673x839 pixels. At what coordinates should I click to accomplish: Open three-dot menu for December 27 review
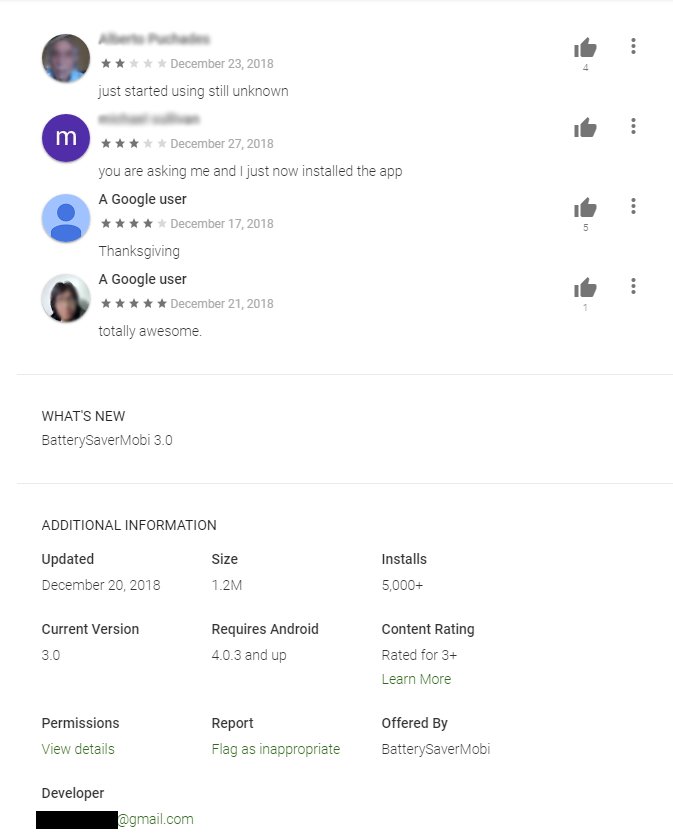point(633,127)
